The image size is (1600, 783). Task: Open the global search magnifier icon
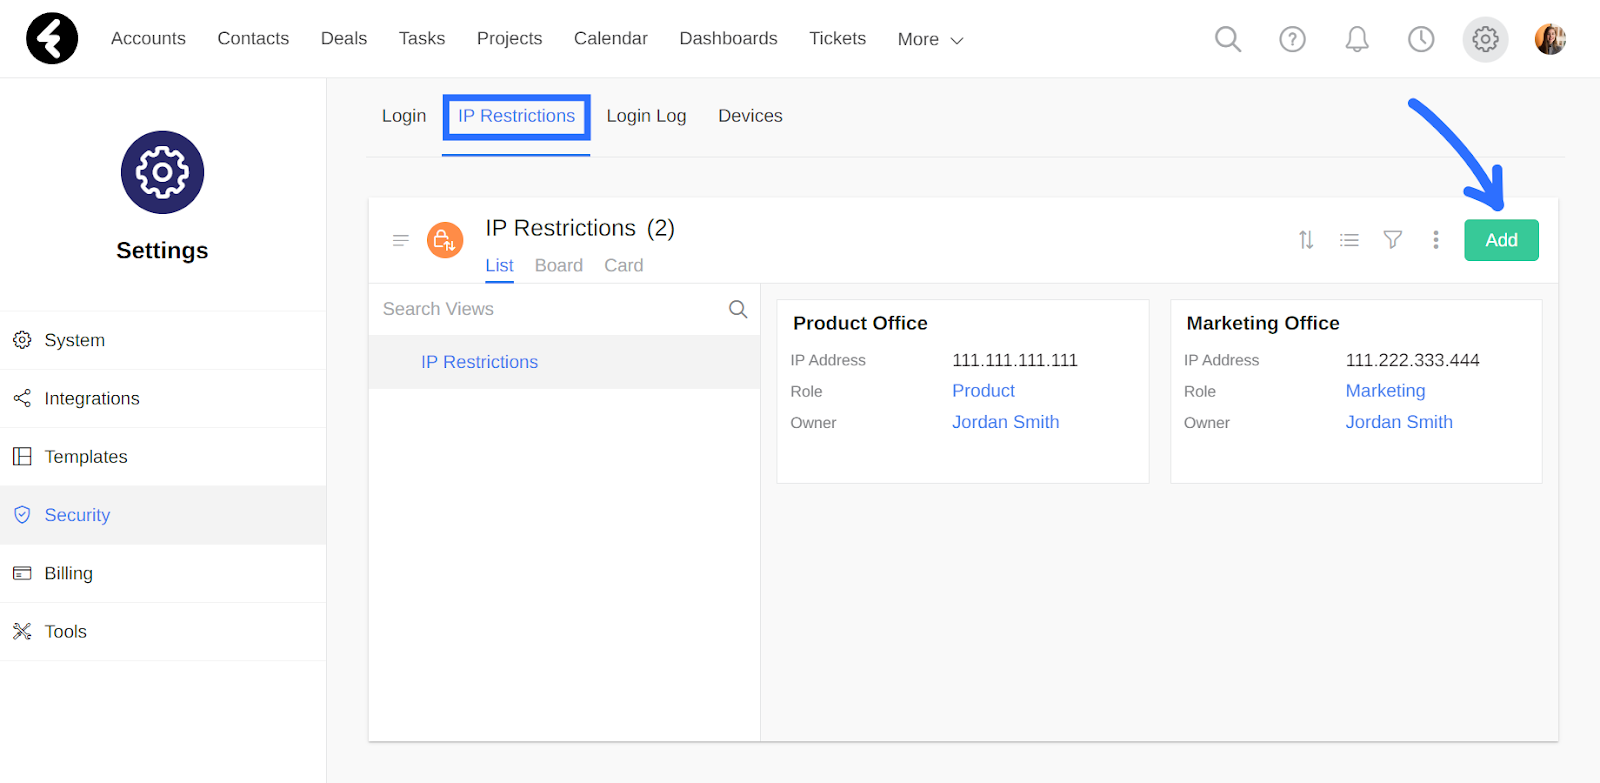(x=1228, y=39)
